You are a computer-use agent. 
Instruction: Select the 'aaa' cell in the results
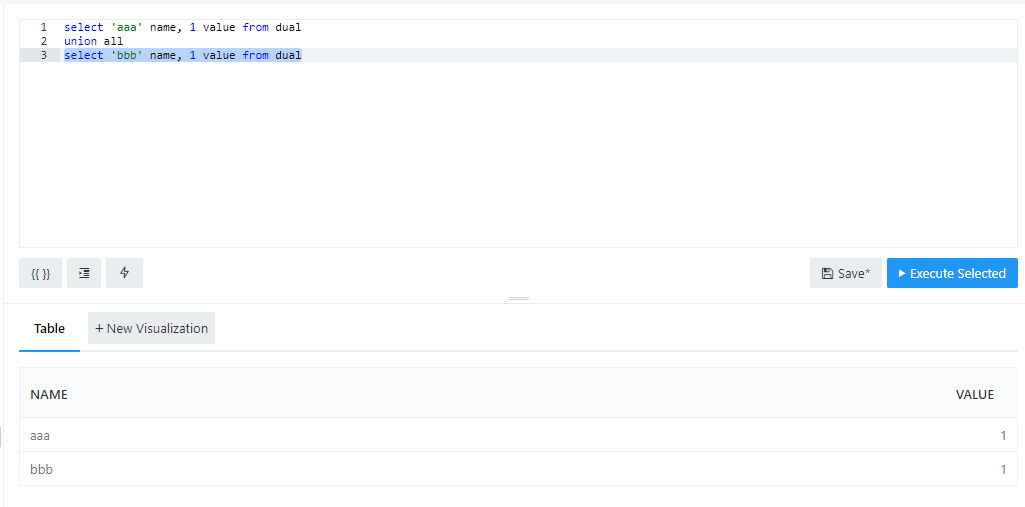pyautogui.click(x=40, y=435)
